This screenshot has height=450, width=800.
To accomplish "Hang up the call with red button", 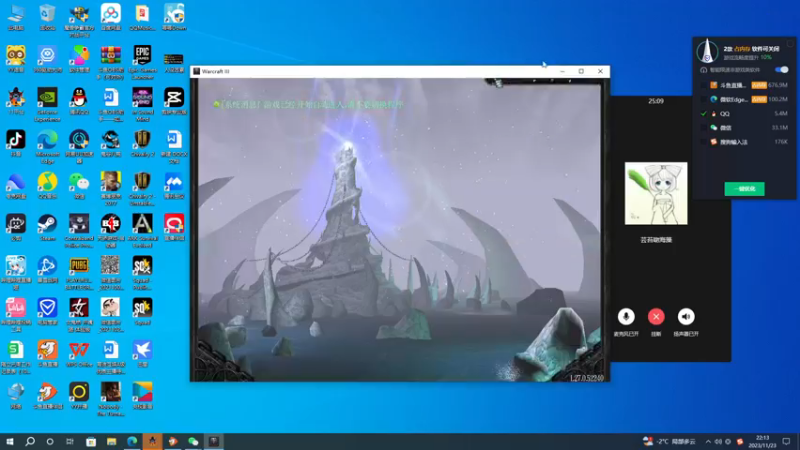I will coord(656,317).
